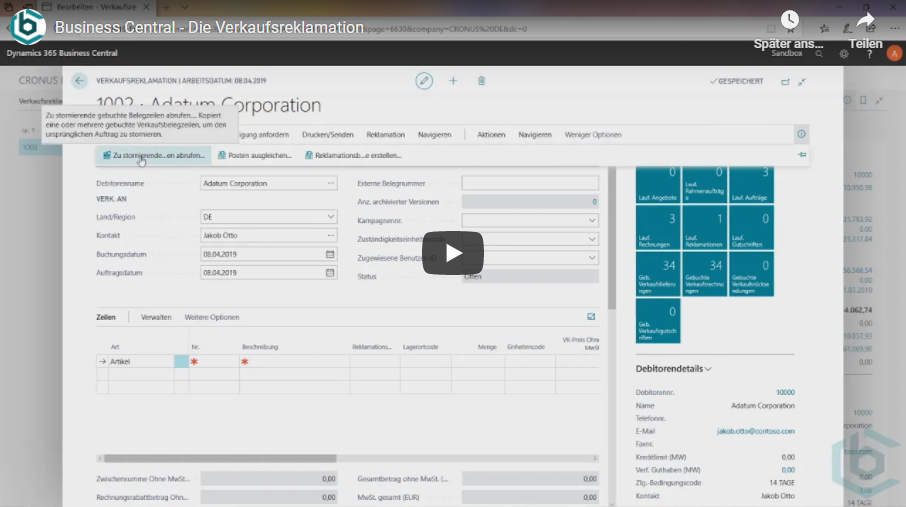Open the Geb. Verkaufsgutschriften tile

pos(658,321)
